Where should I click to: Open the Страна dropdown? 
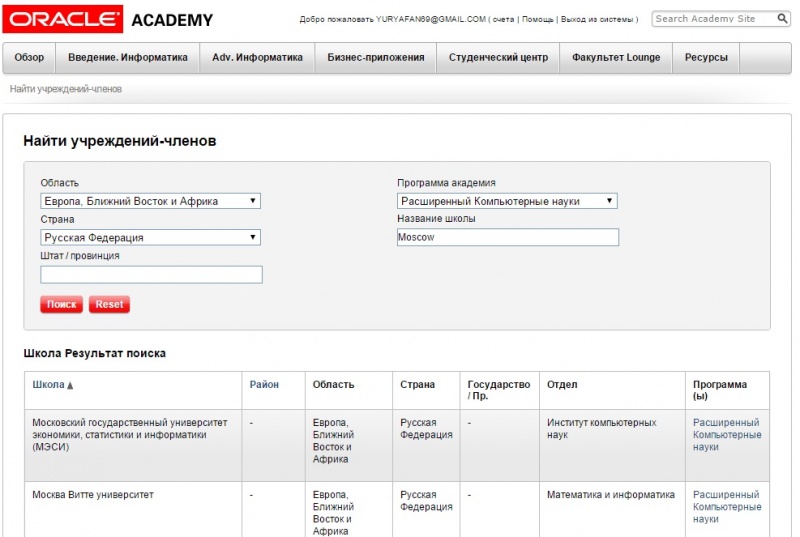(x=151, y=237)
